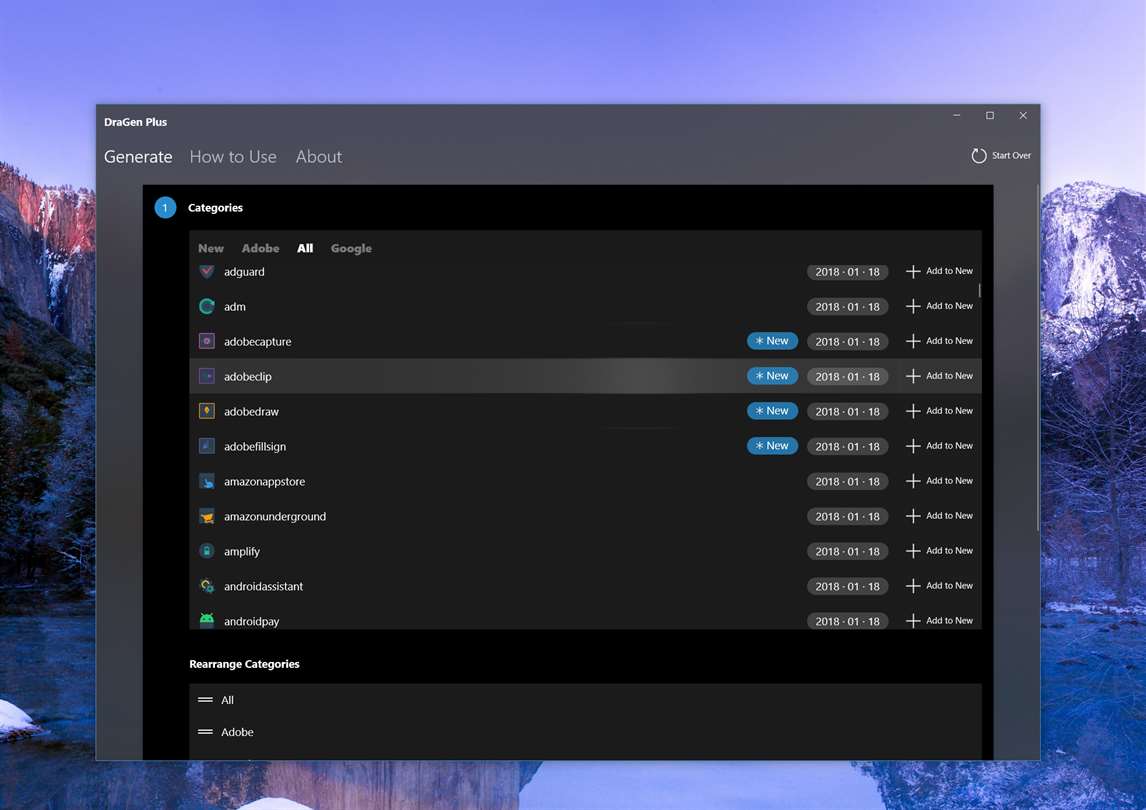Click the adobecapture app icon
This screenshot has height=810, width=1146.
tap(207, 341)
